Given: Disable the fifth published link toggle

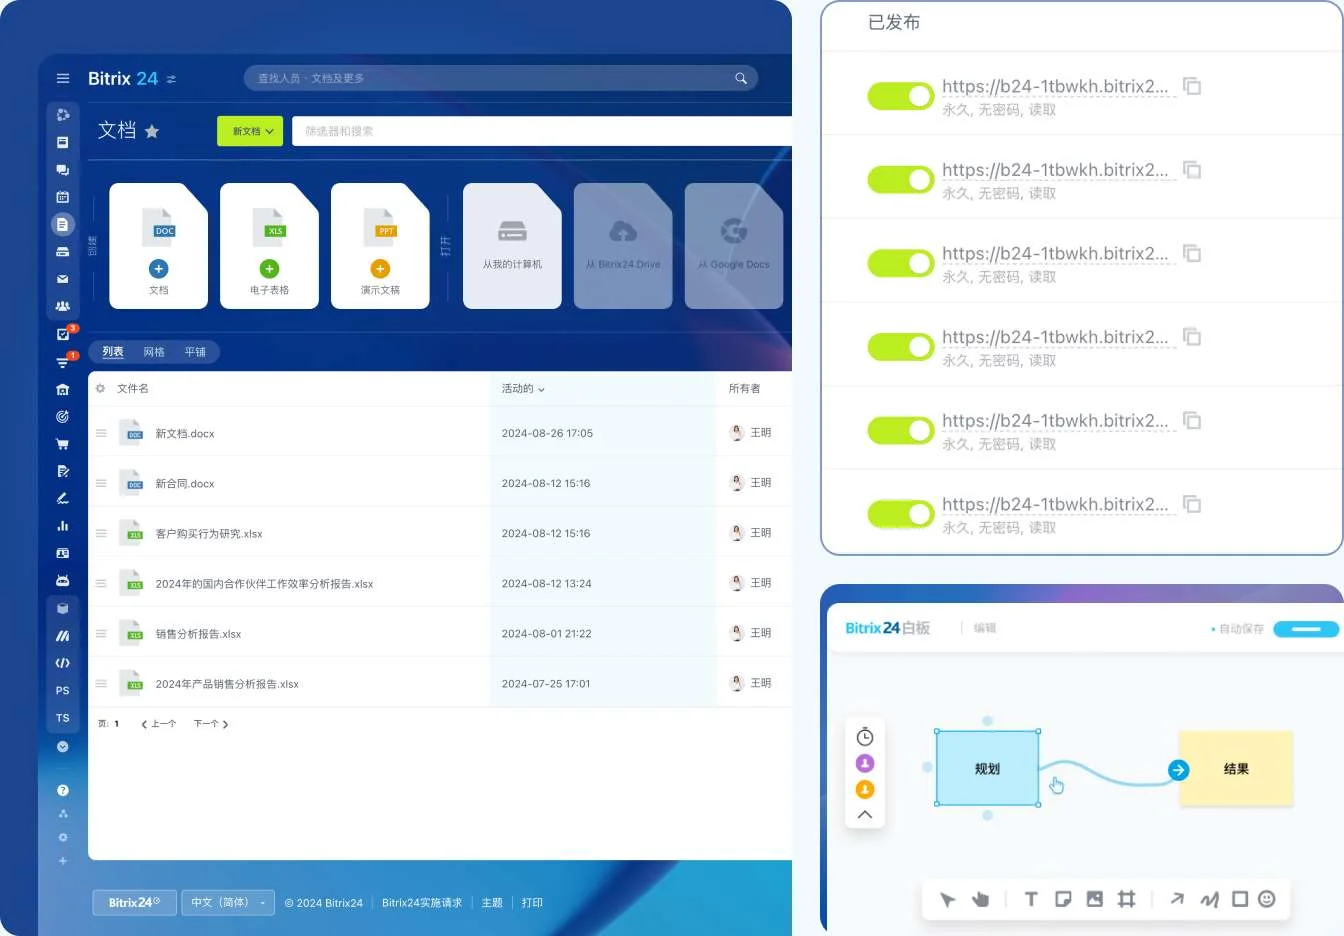Looking at the screenshot, I should [901, 430].
